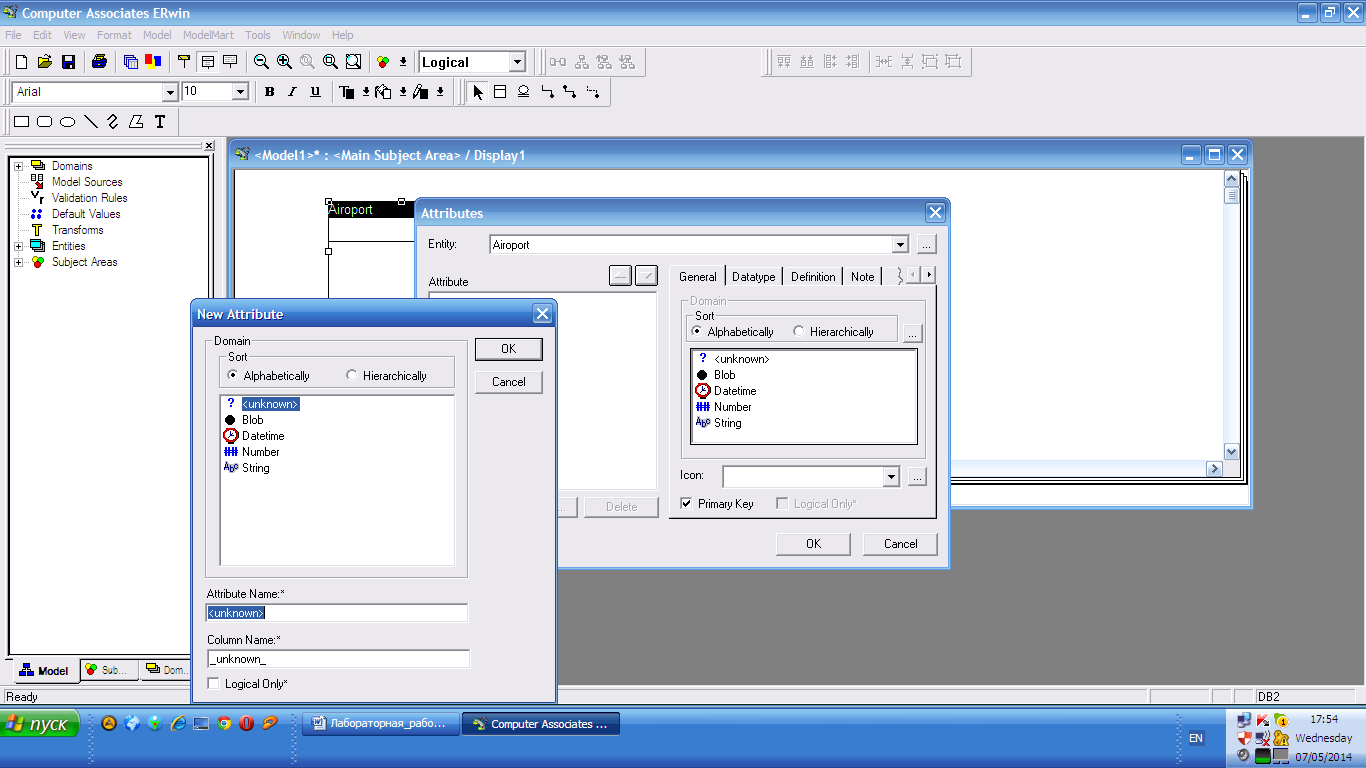This screenshot has width=1366, height=768.
Task: Click the attribute display level icon
Action: (207, 62)
